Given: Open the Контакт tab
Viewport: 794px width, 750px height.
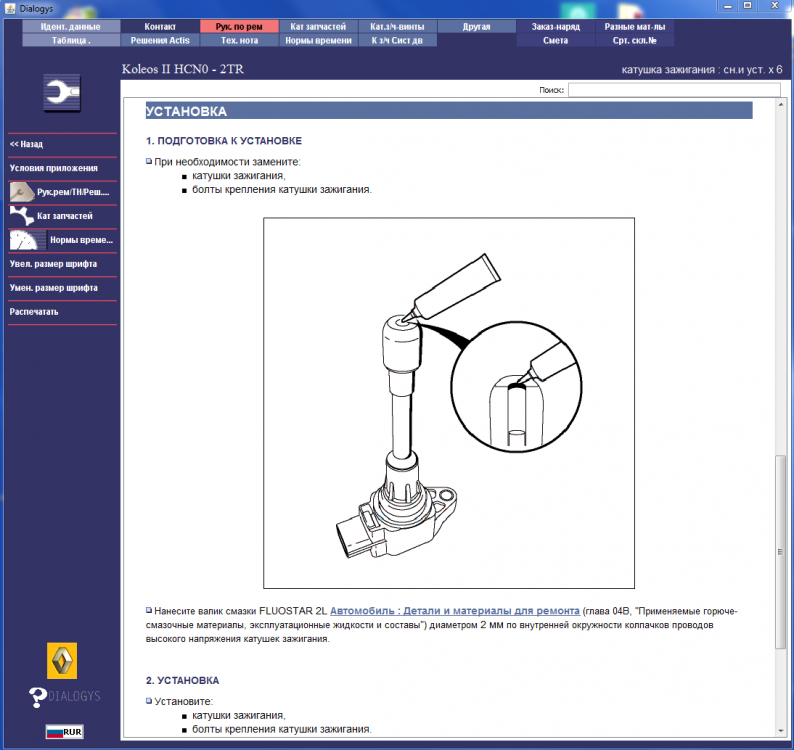Looking at the screenshot, I should click(160, 26).
